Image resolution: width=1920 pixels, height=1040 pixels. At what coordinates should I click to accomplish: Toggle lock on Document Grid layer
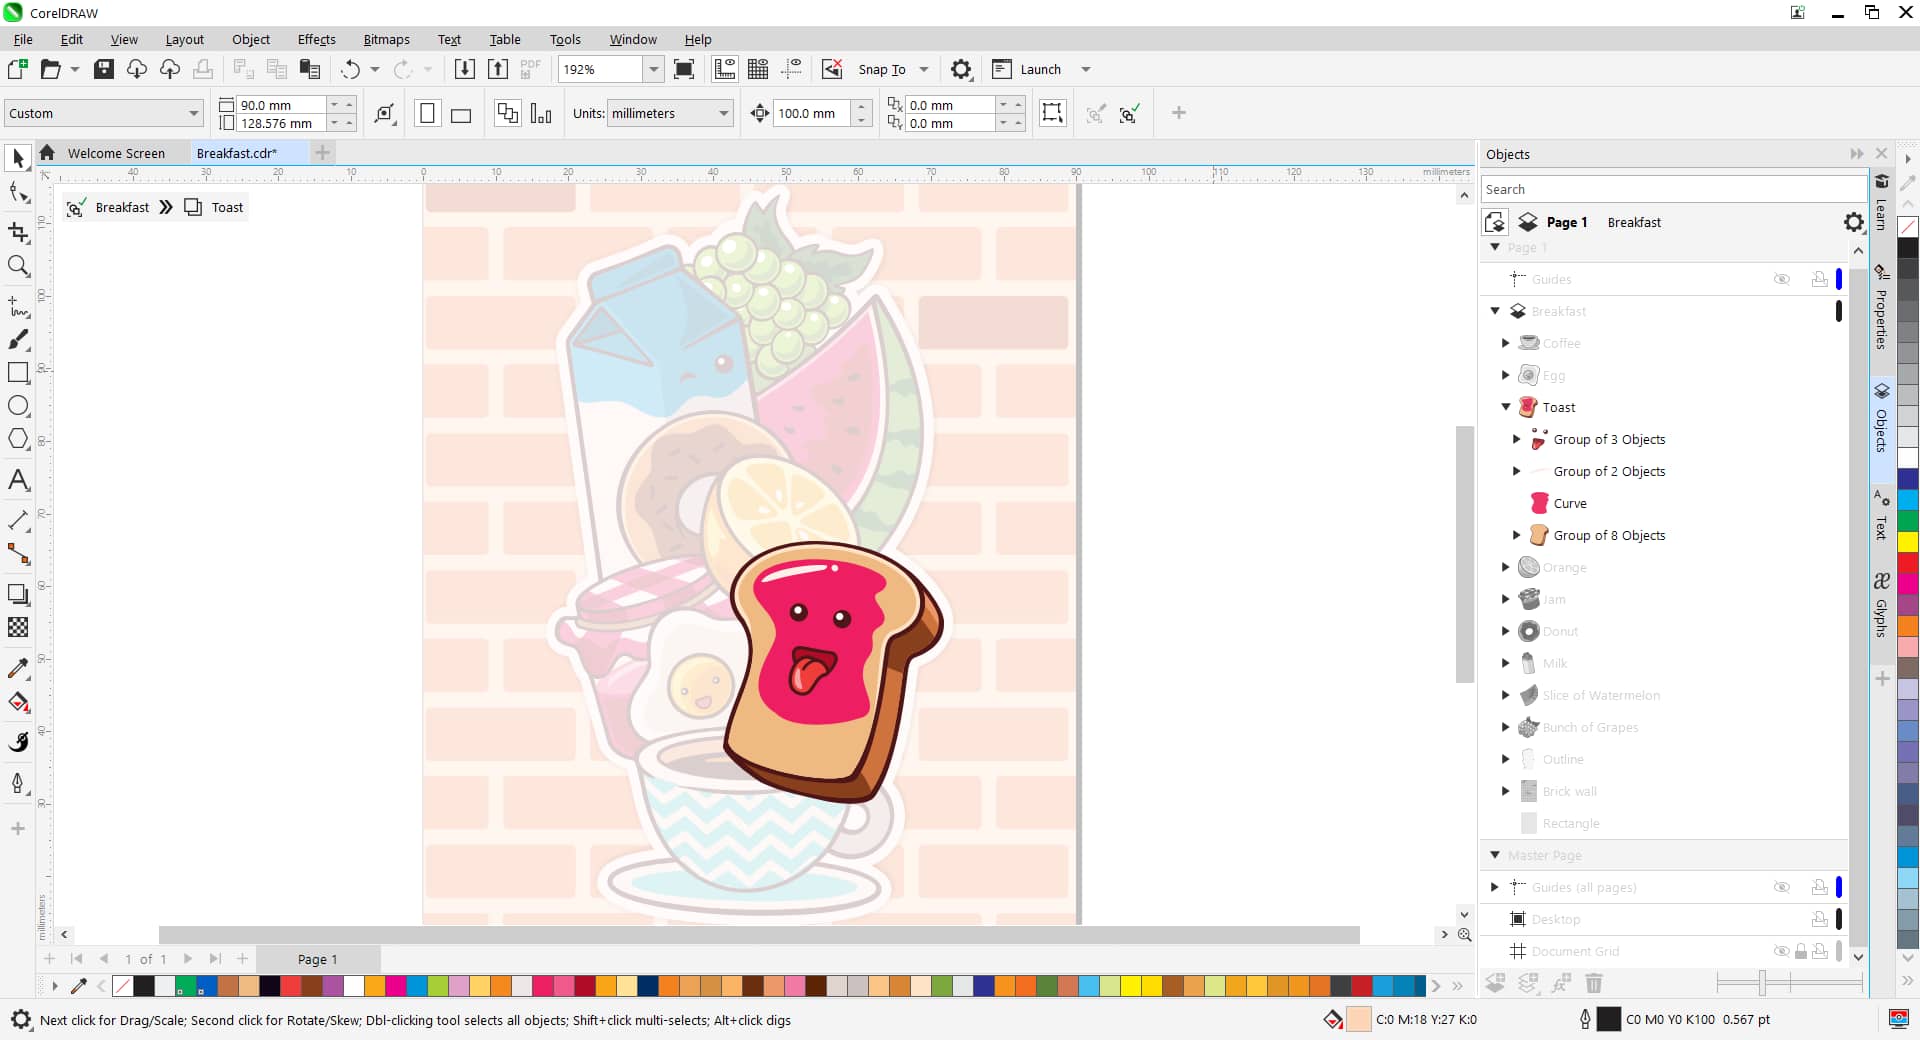[1801, 951]
